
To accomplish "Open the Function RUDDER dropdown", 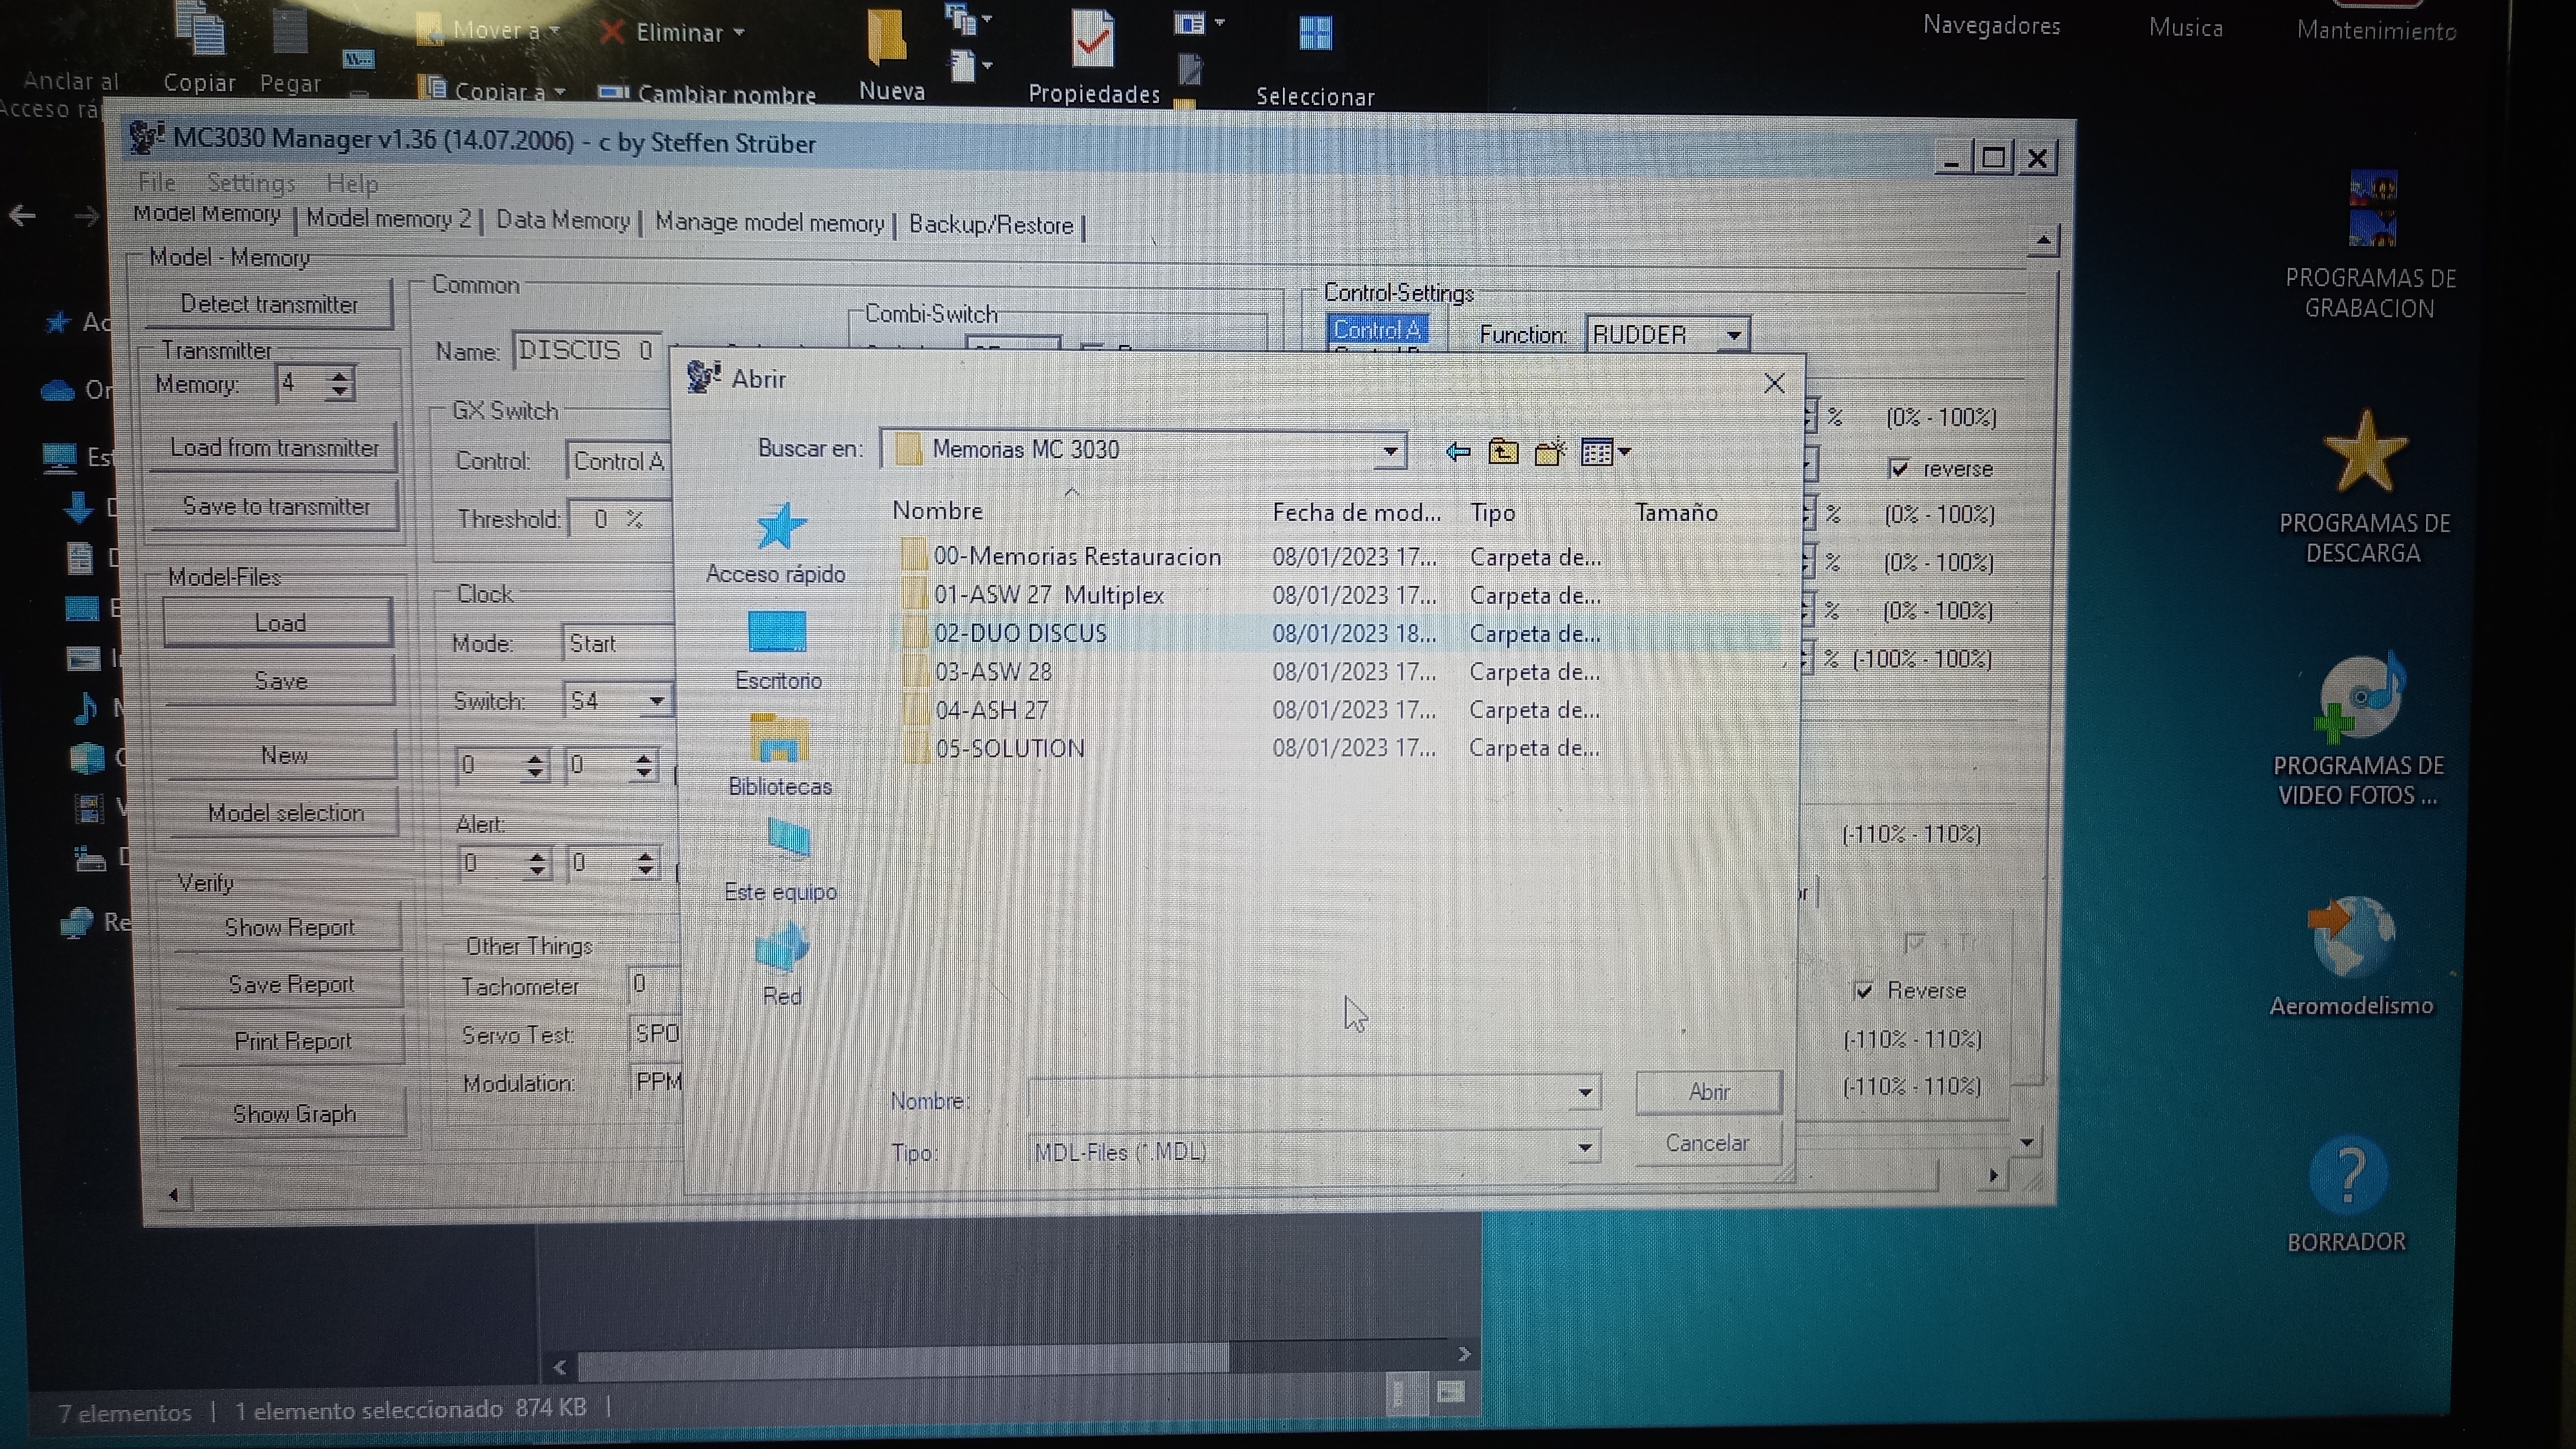I will click(1733, 335).
